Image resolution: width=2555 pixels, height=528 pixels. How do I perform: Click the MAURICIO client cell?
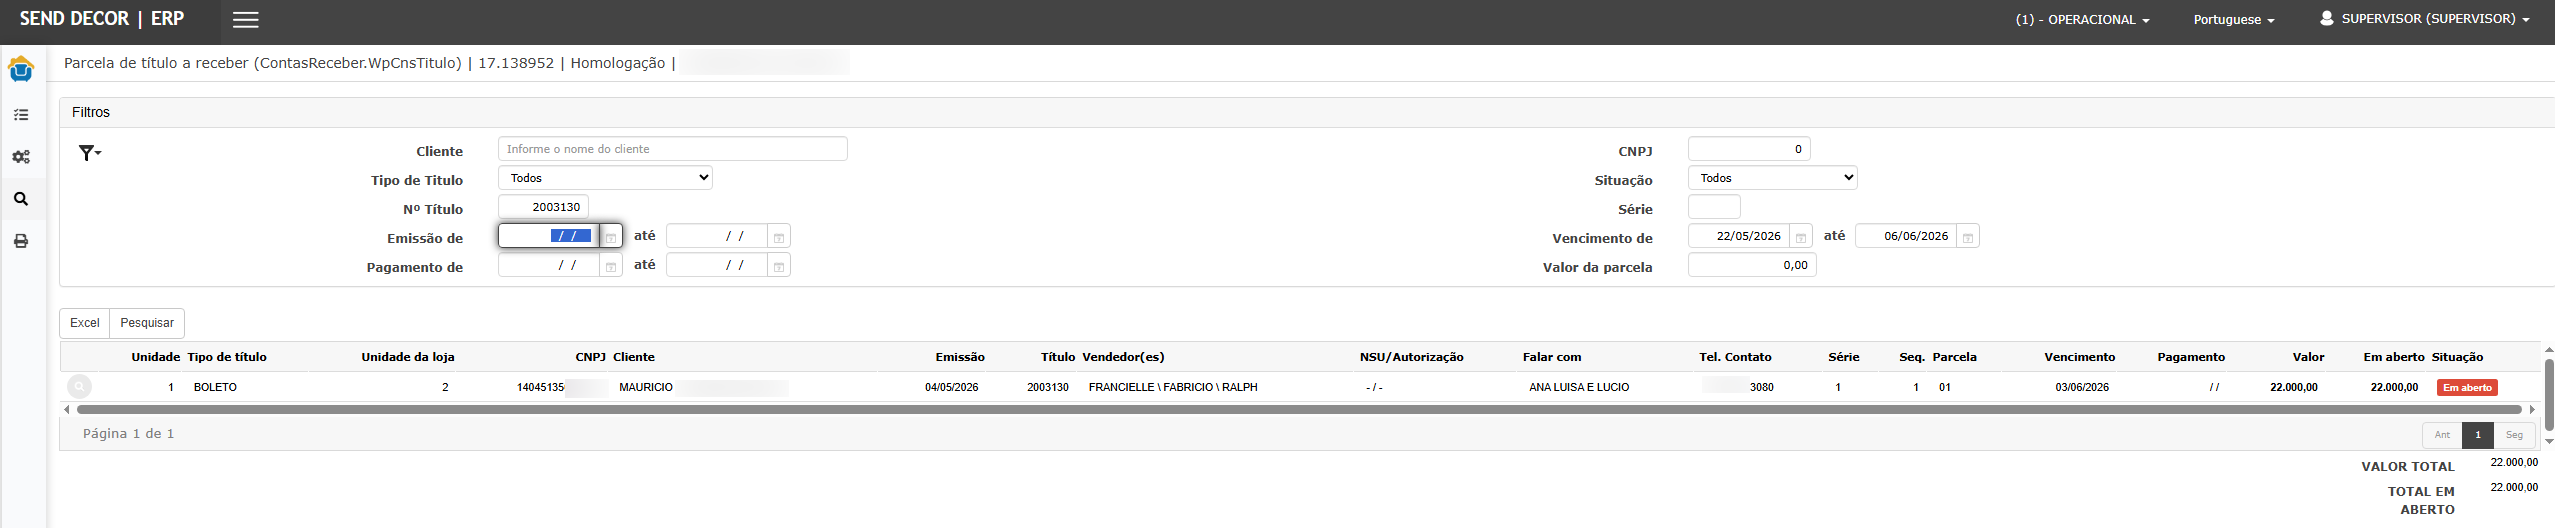tap(646, 387)
